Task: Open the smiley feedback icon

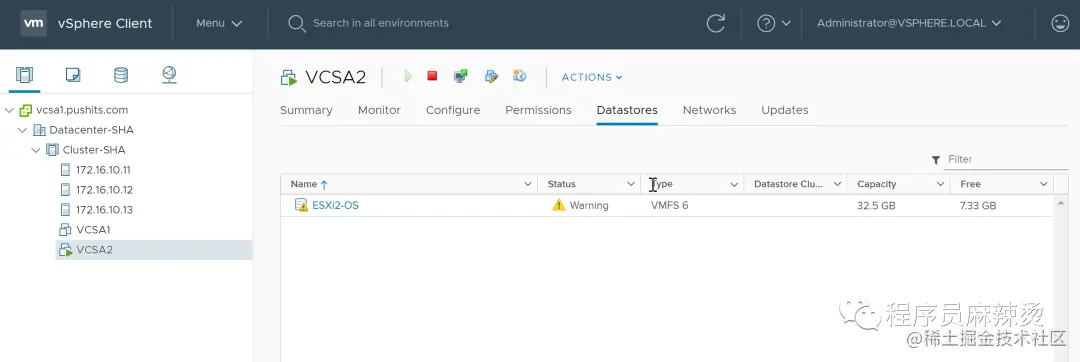Action: 1059,23
